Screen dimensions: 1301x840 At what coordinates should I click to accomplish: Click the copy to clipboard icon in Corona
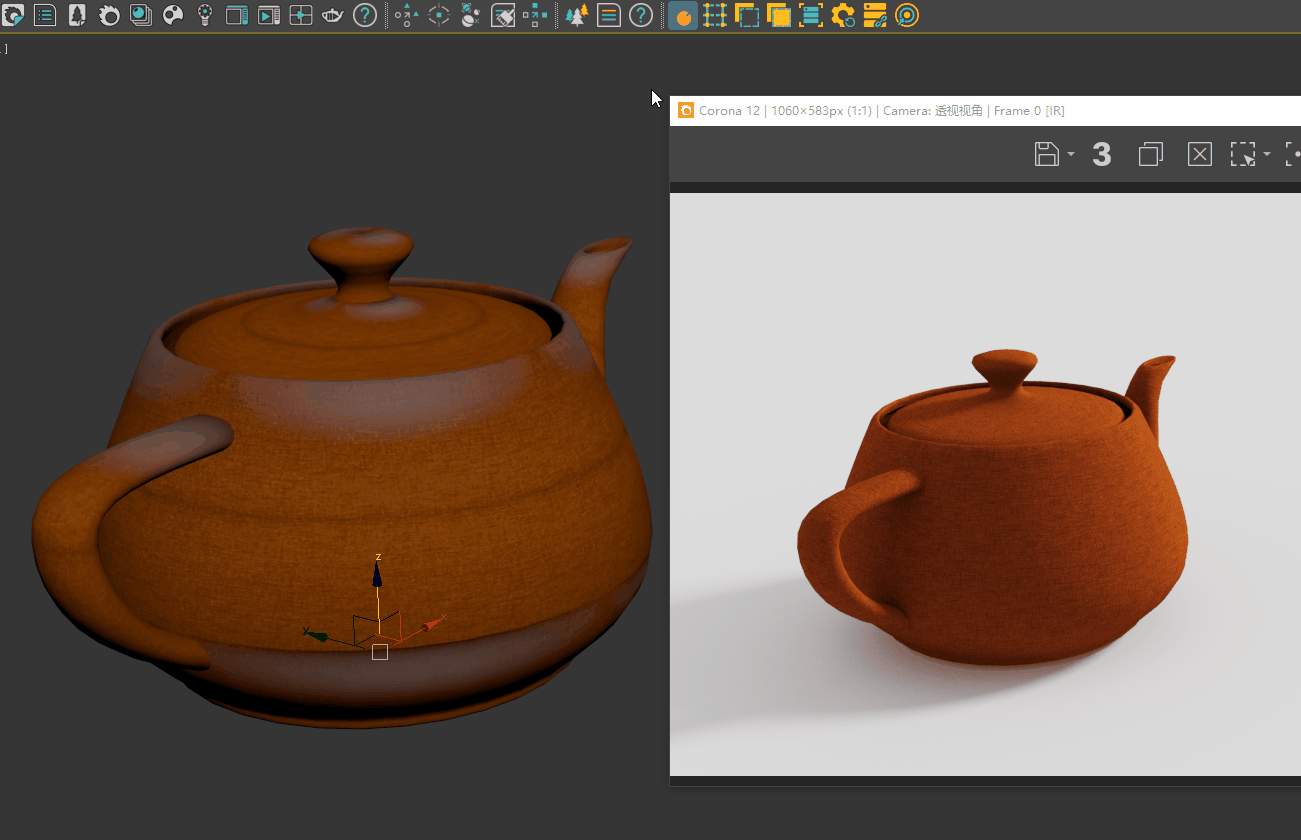coord(1151,154)
